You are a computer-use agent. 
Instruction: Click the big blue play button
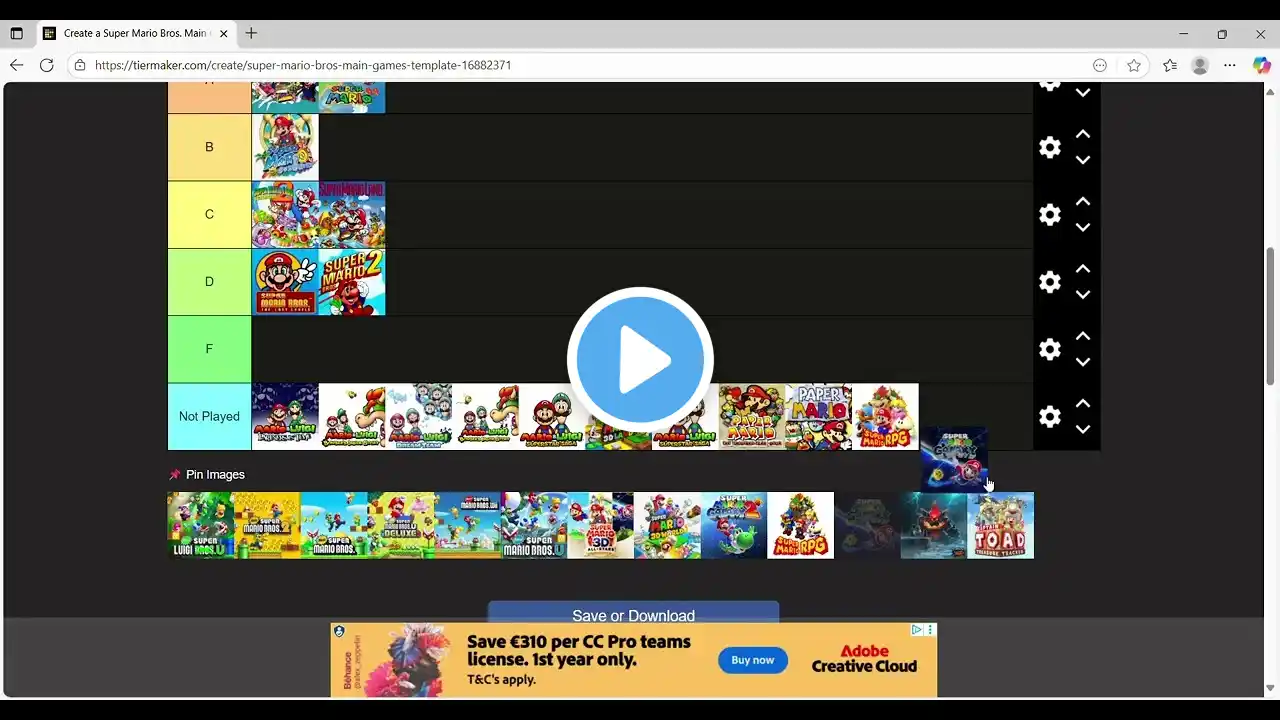(x=640, y=359)
